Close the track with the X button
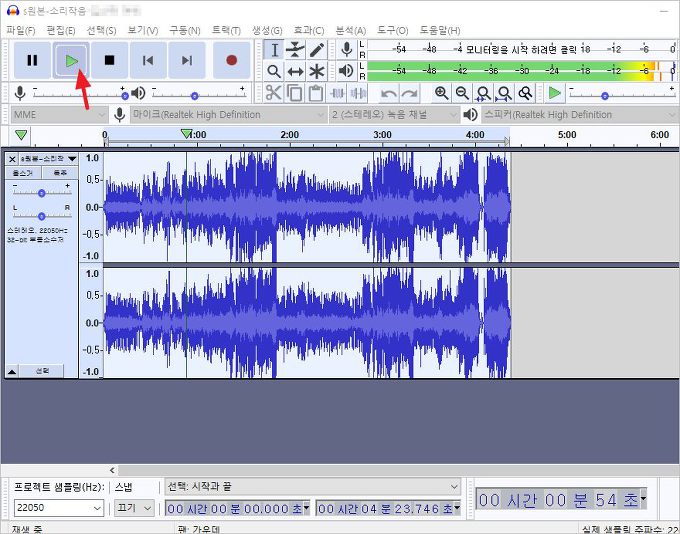 coord(12,159)
